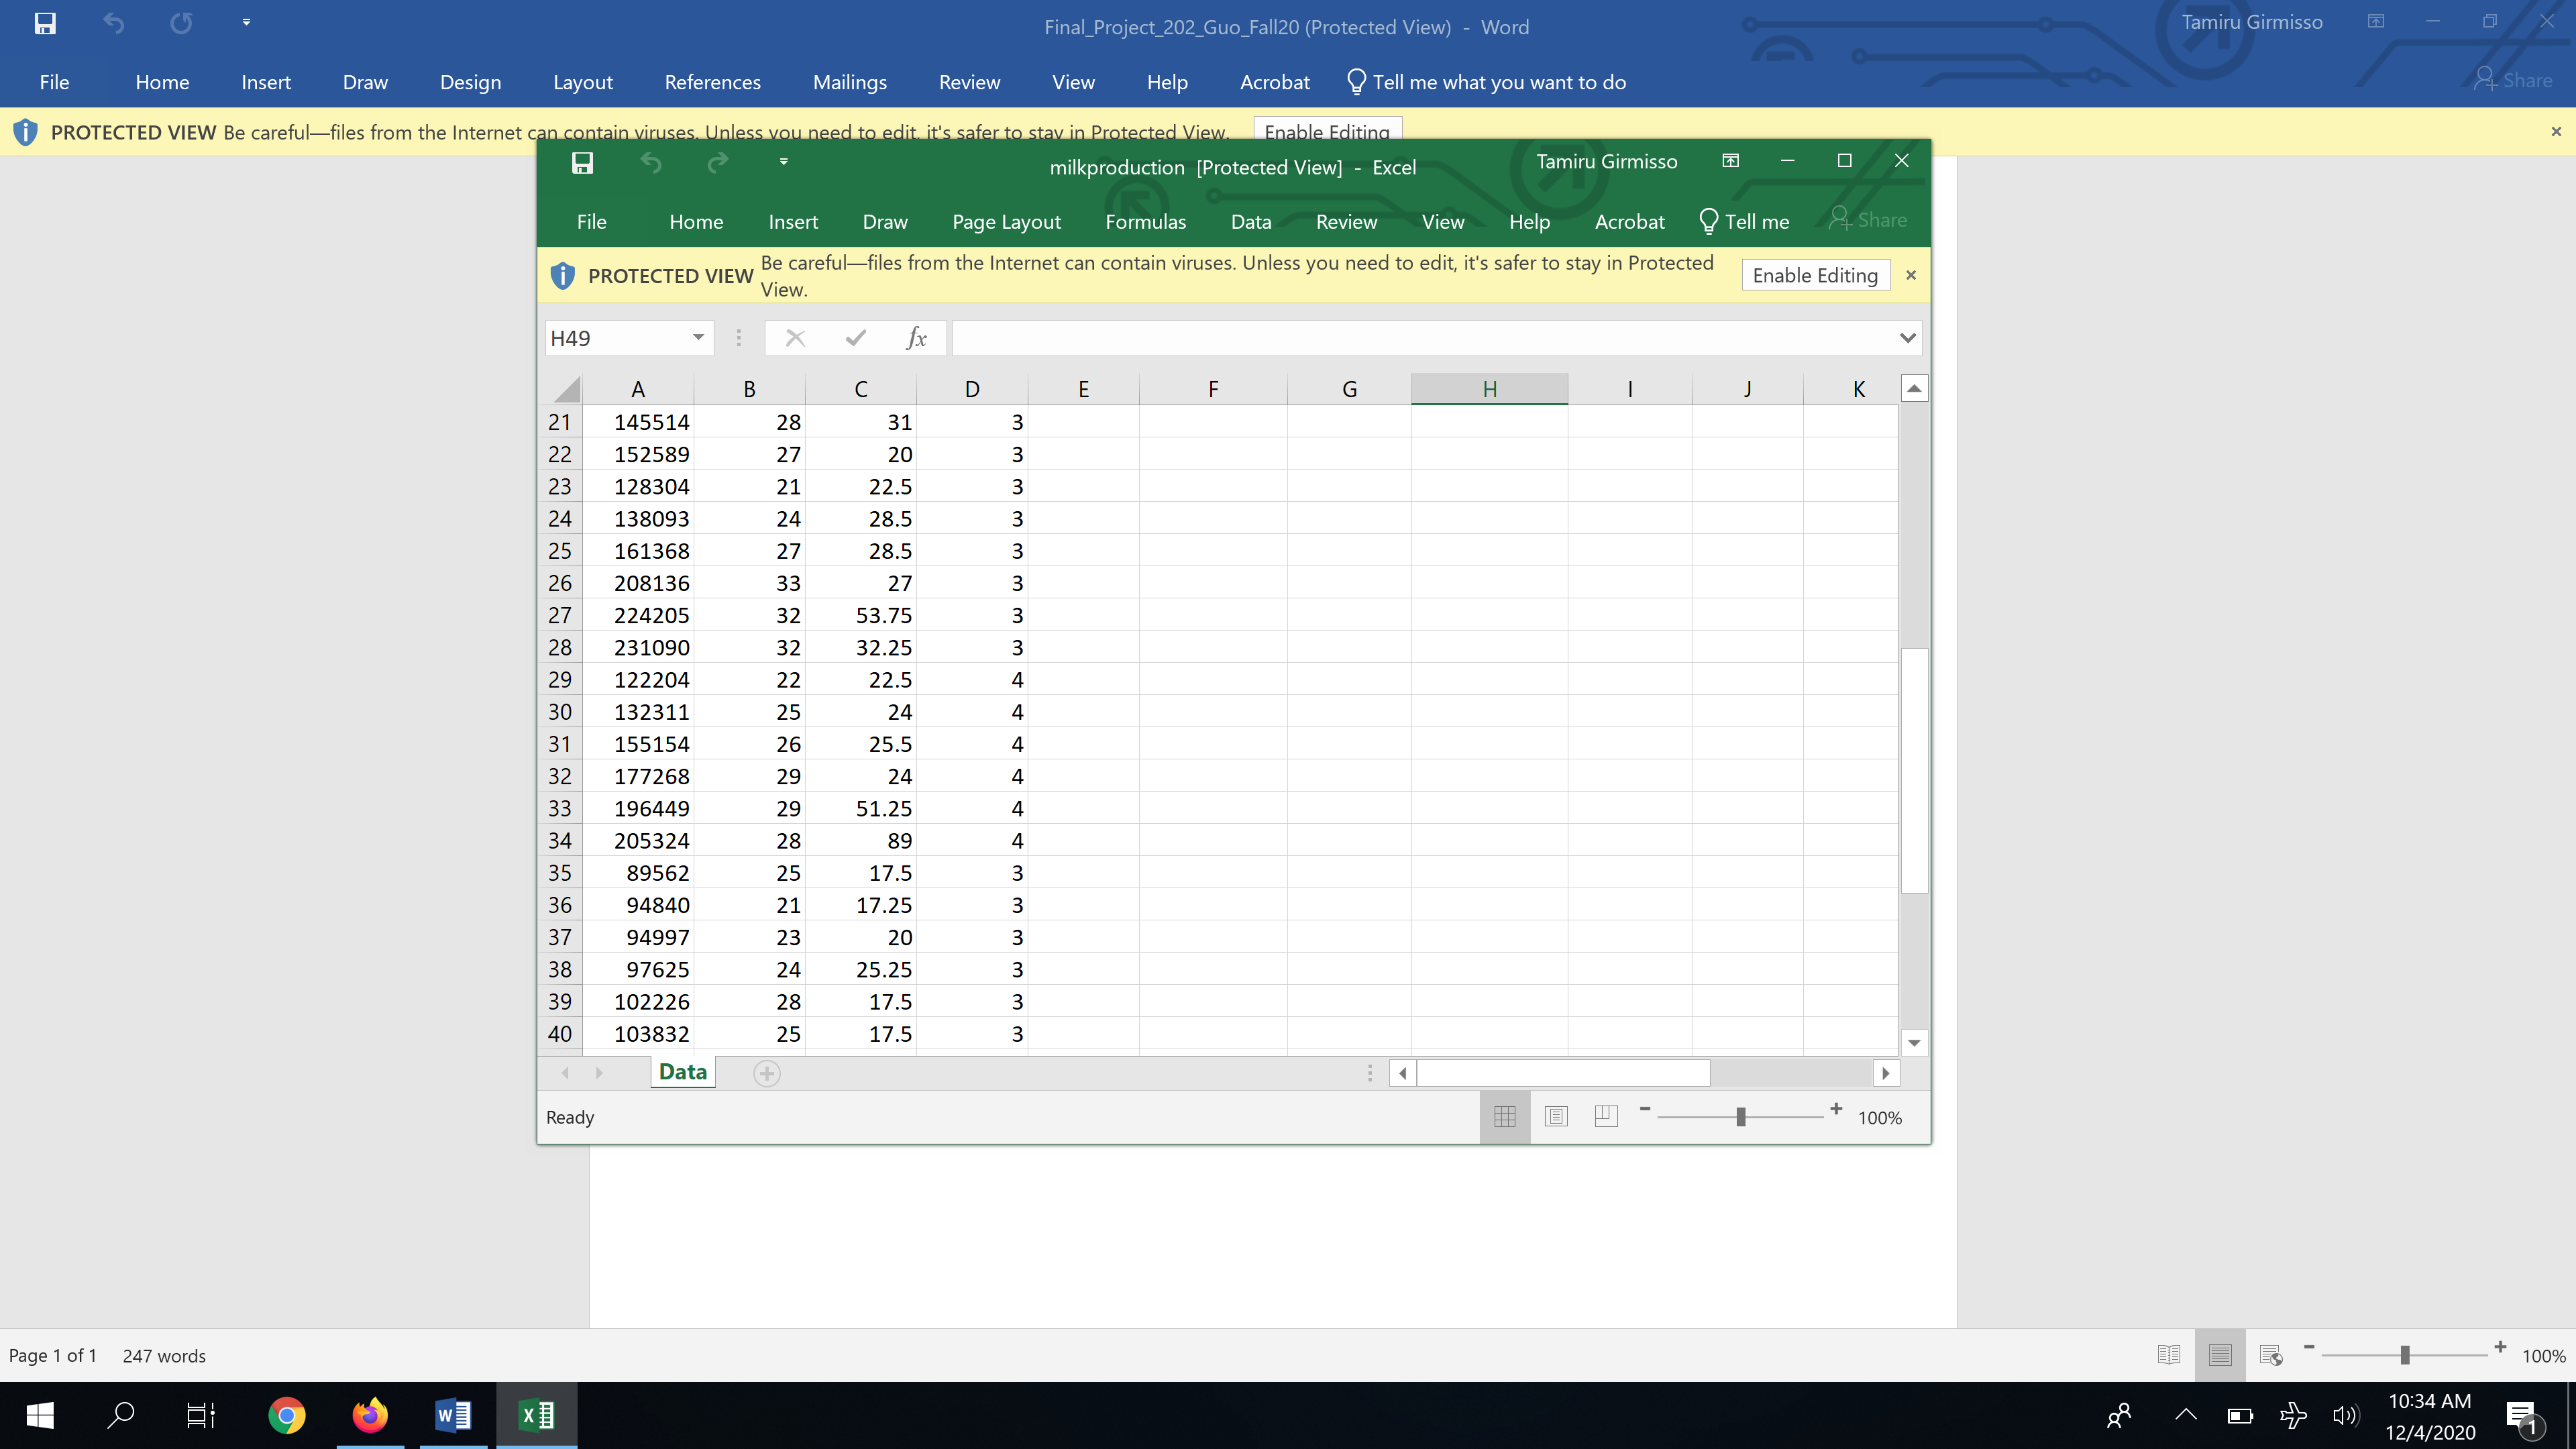Expand the Name Box dropdown arrow
The height and width of the screenshot is (1449, 2576).
point(698,338)
